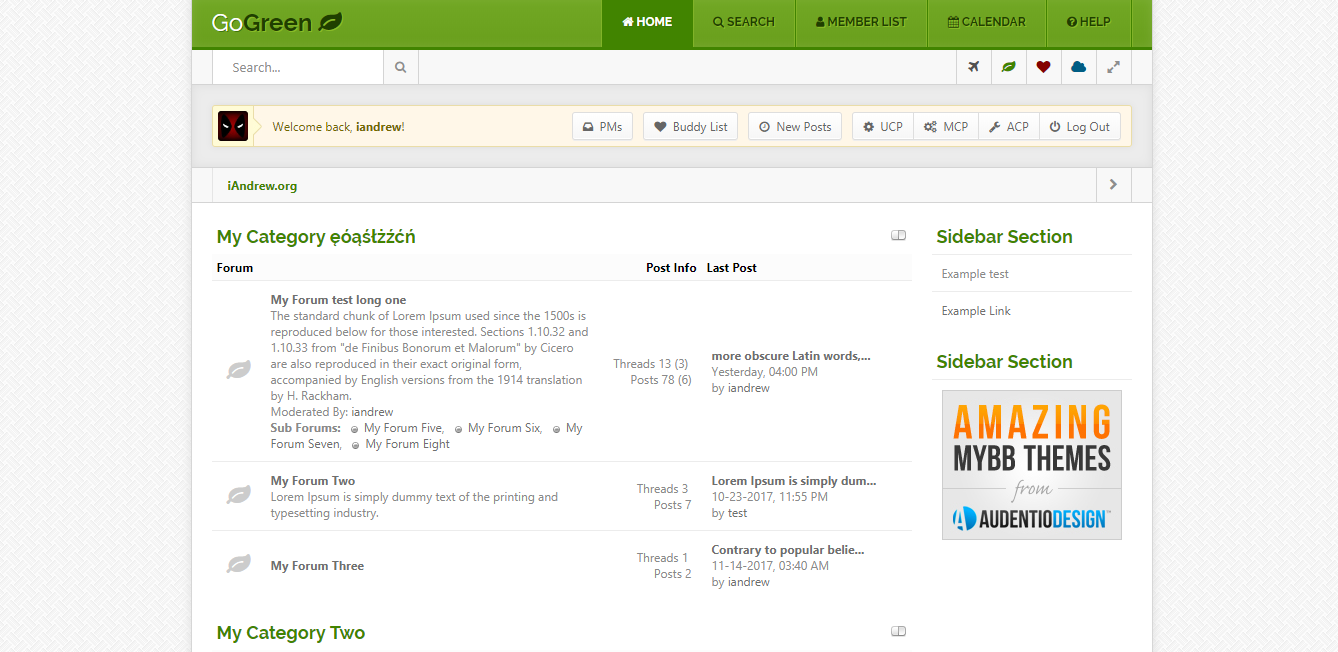
Task: Open the Search menu item
Action: (744, 22)
